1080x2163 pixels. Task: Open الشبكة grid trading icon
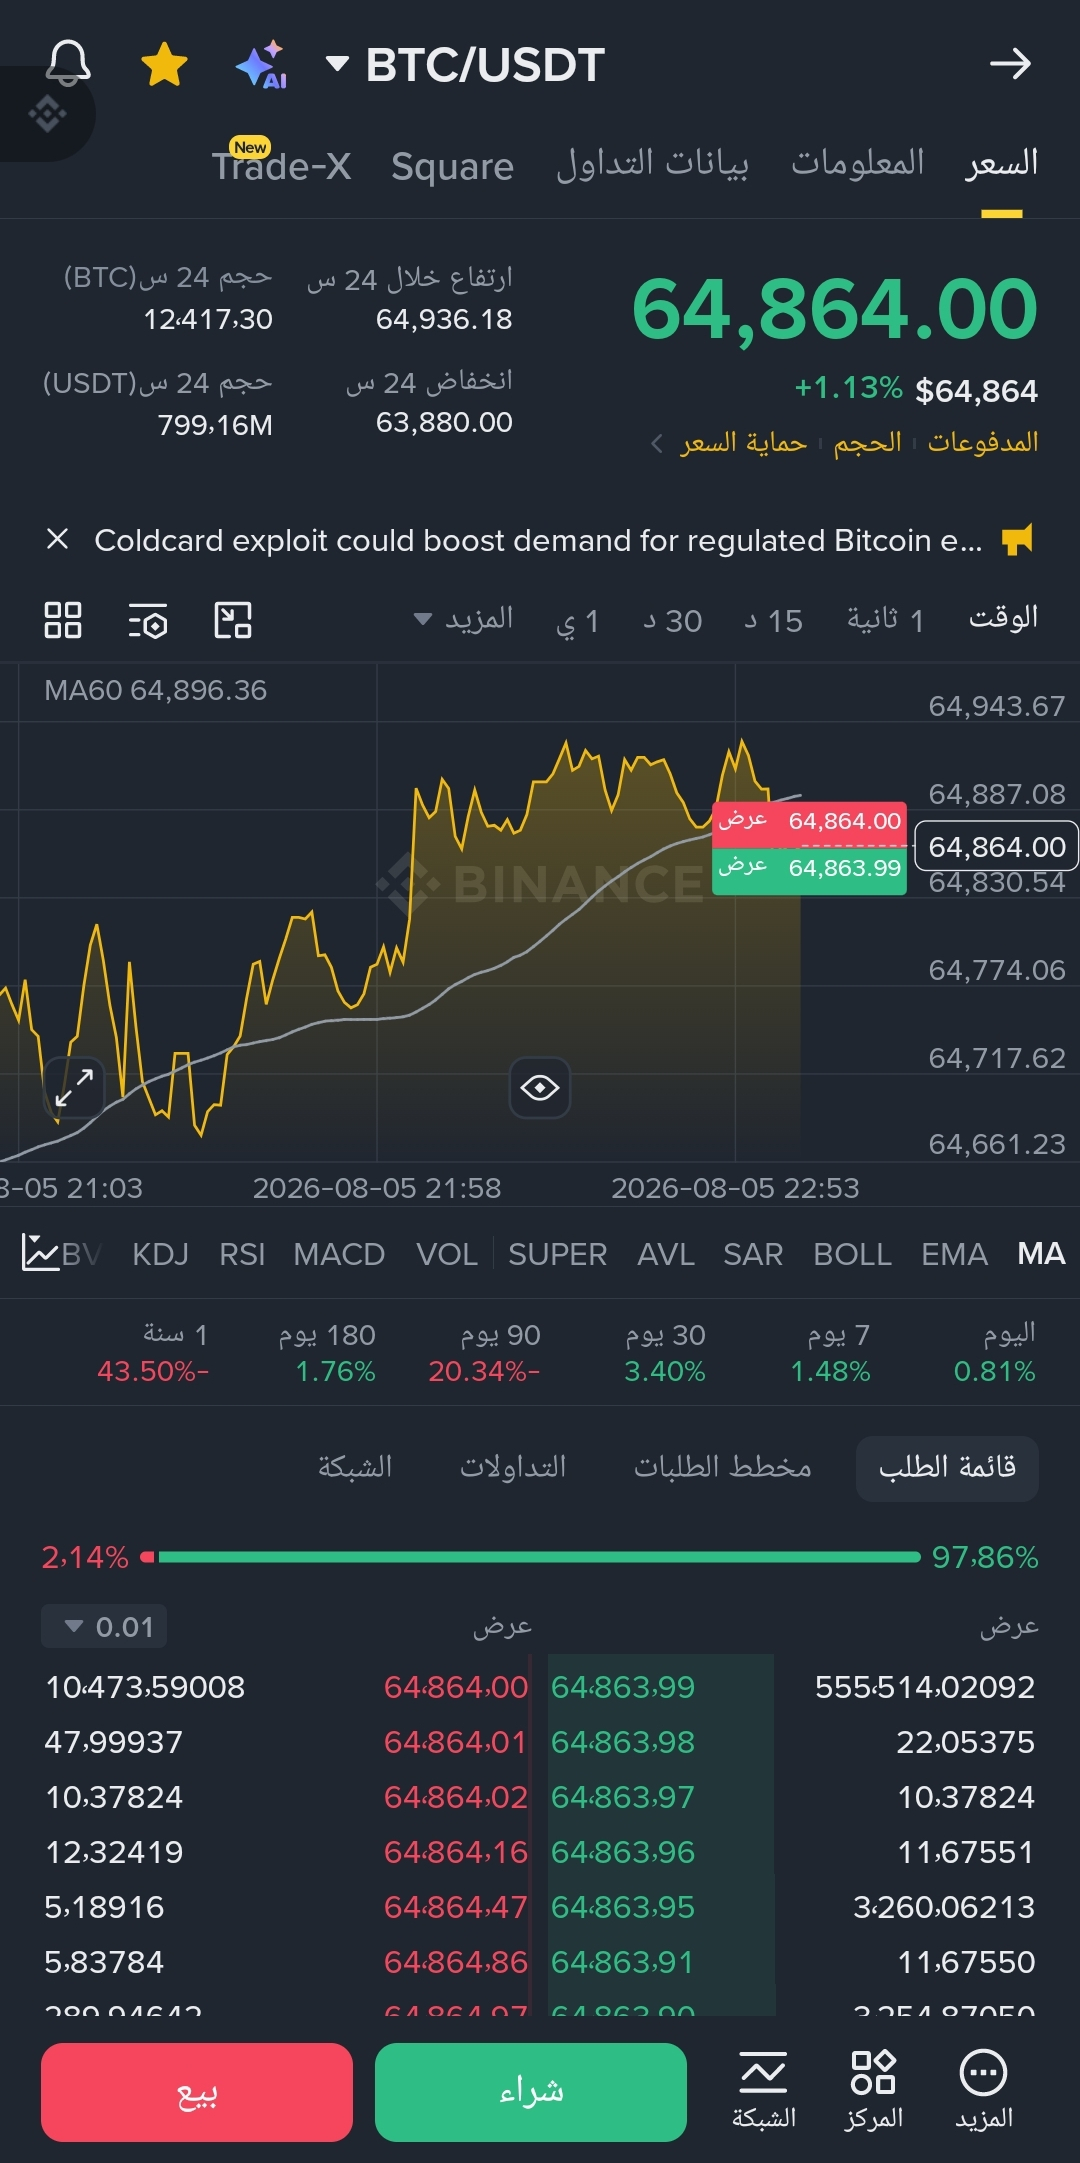(764, 2090)
